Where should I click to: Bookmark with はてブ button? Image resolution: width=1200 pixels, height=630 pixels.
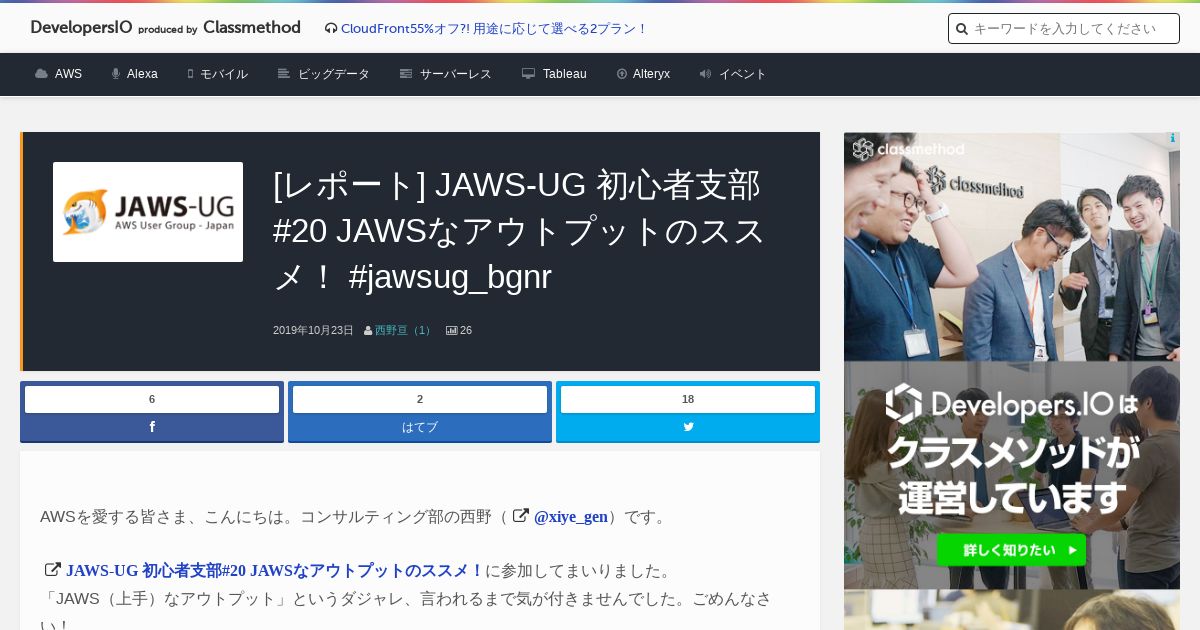pyautogui.click(x=420, y=427)
